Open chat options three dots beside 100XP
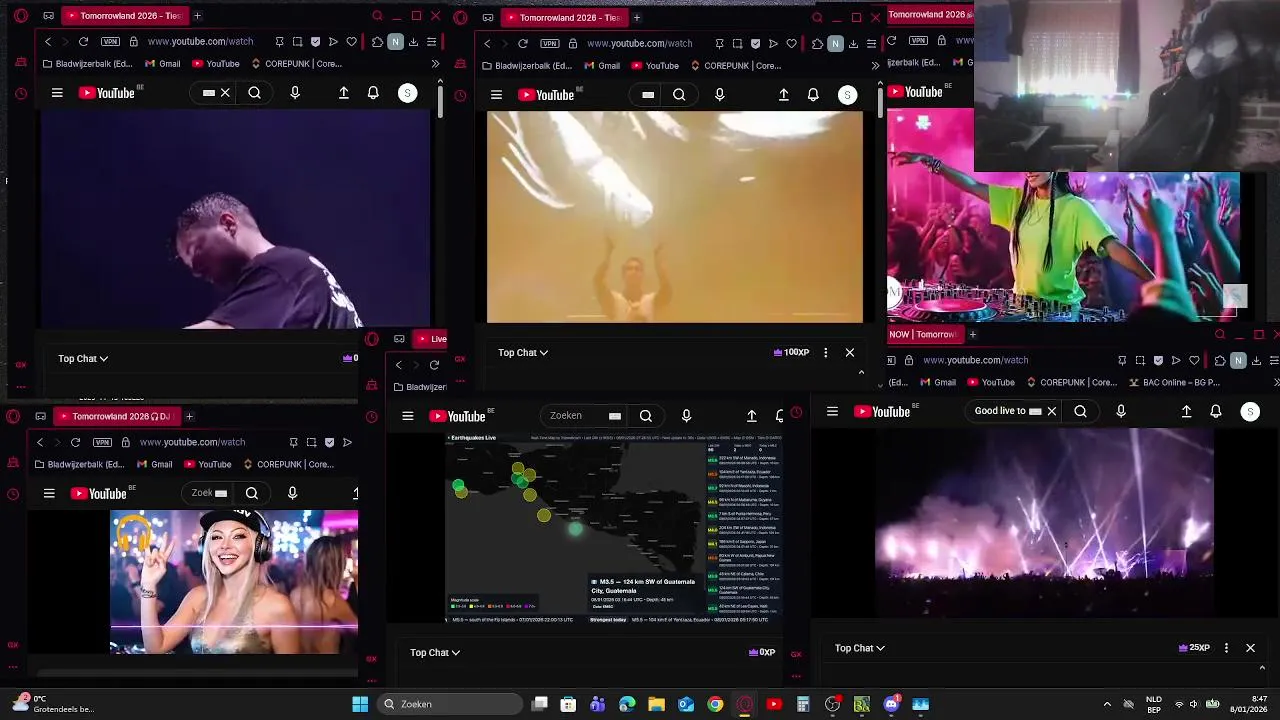Viewport: 1280px width, 720px height. click(825, 353)
